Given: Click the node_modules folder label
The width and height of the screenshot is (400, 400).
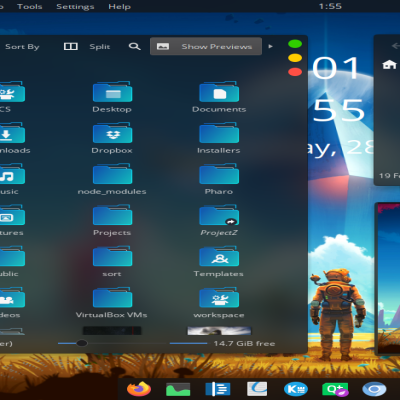Looking at the screenshot, I should pos(112,192).
